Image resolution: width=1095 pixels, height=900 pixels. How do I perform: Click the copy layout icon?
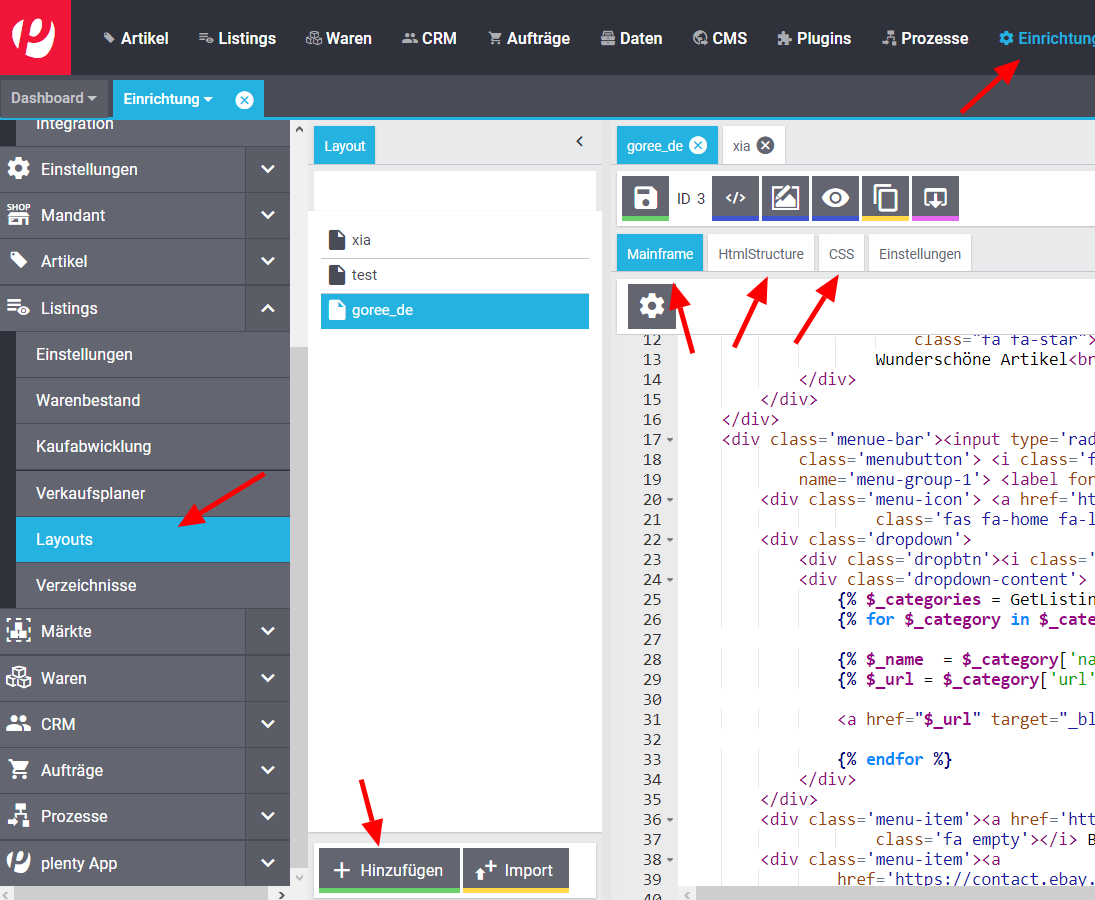tap(885, 198)
